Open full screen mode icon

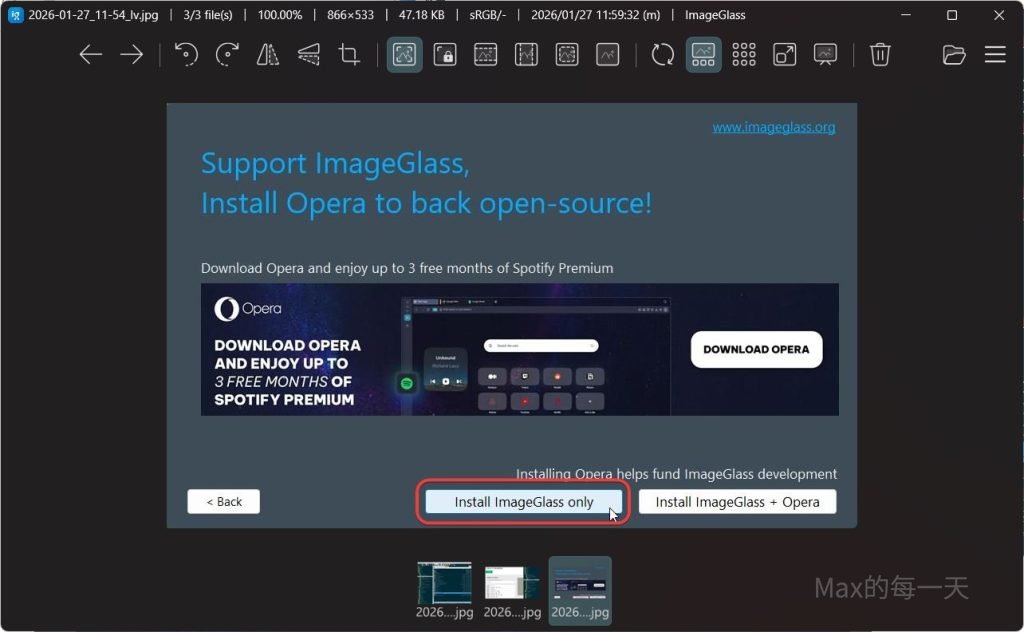pos(785,55)
